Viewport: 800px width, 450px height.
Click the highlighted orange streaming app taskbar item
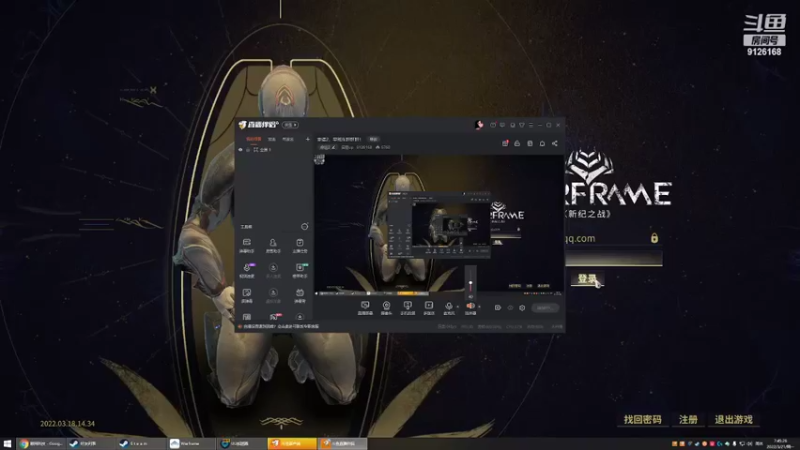292,444
